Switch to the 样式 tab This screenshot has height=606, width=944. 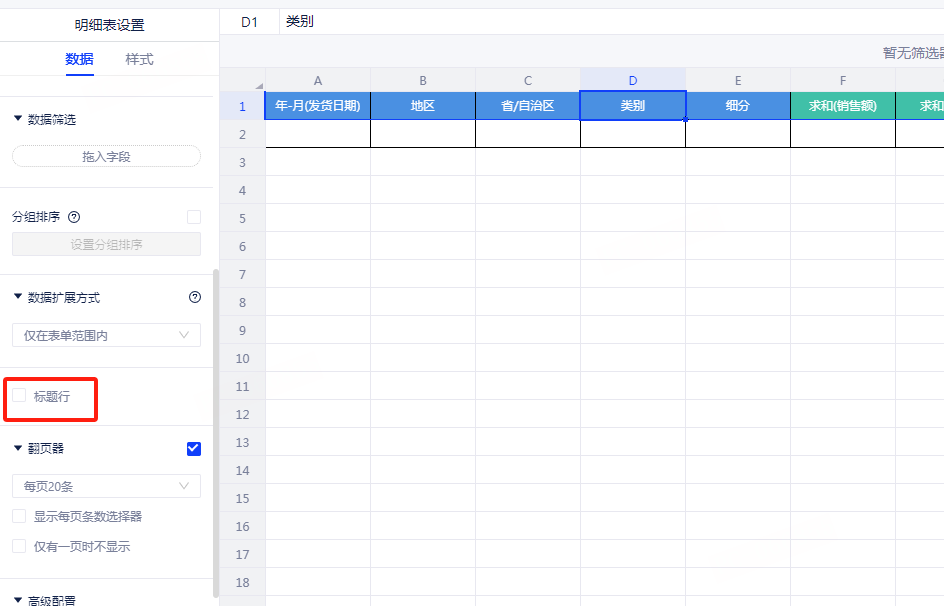click(x=139, y=59)
